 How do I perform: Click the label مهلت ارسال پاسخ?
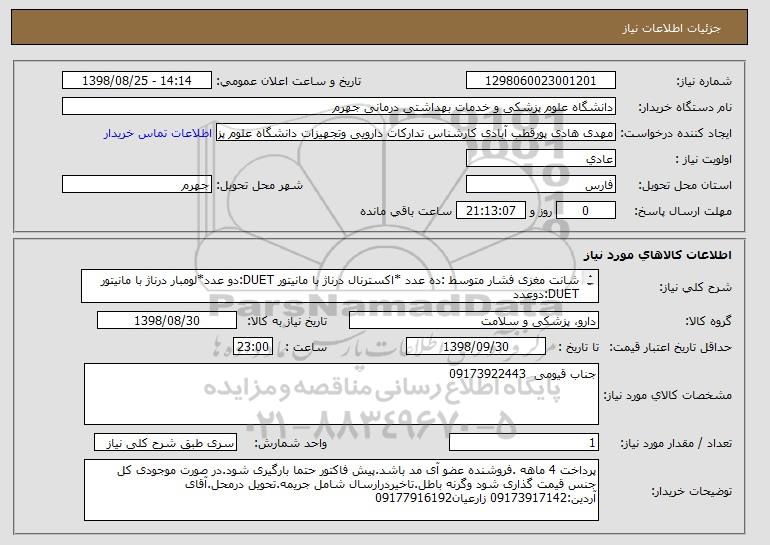click(x=683, y=211)
